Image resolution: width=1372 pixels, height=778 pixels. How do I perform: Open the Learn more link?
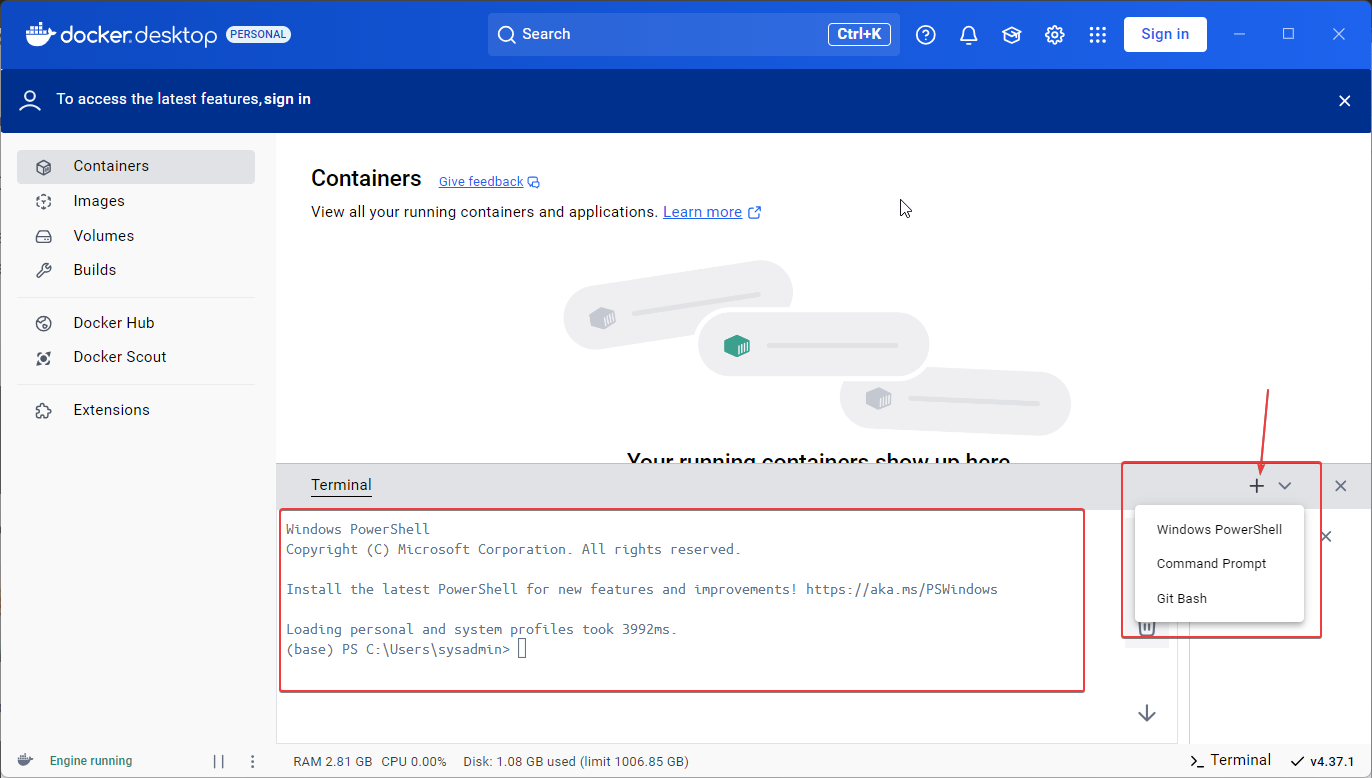[x=712, y=212]
